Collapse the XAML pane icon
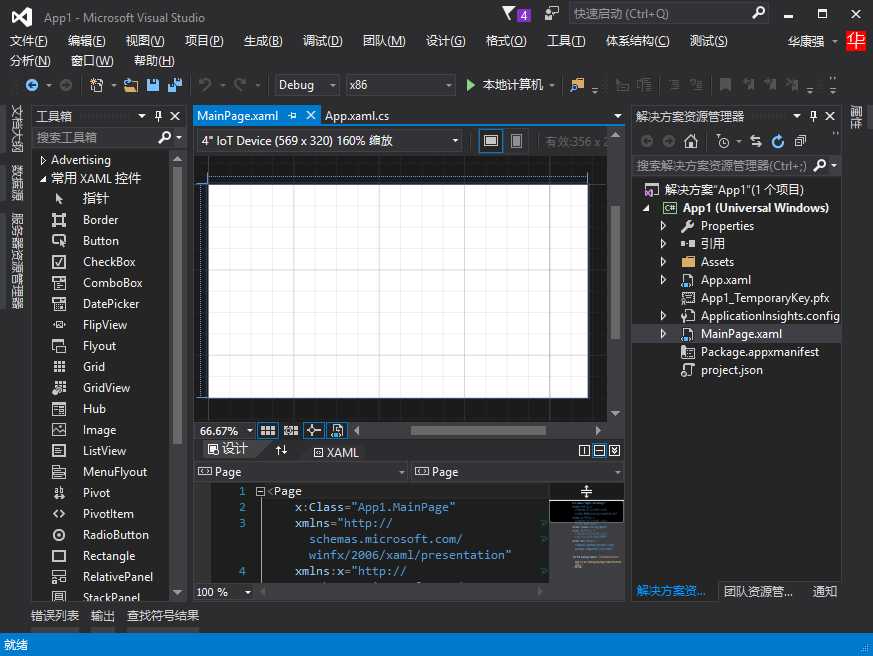873x656 pixels. coord(614,451)
